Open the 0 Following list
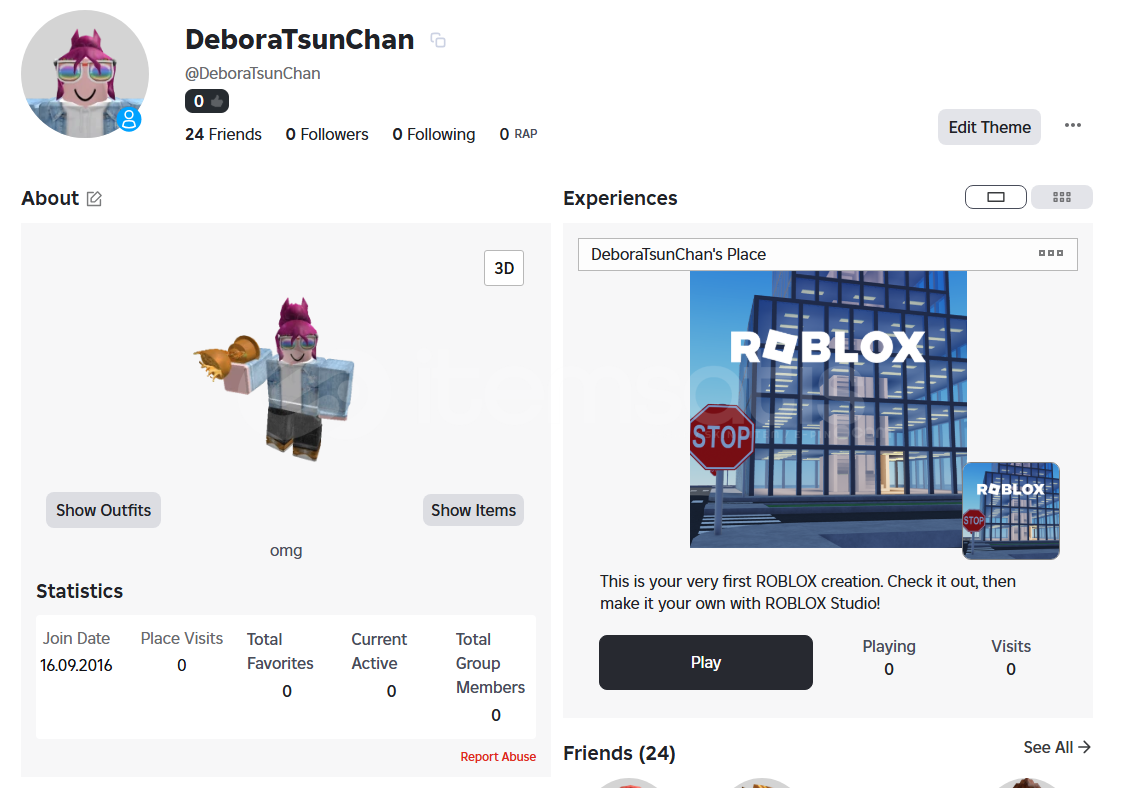This screenshot has height=788, width=1128. (434, 134)
